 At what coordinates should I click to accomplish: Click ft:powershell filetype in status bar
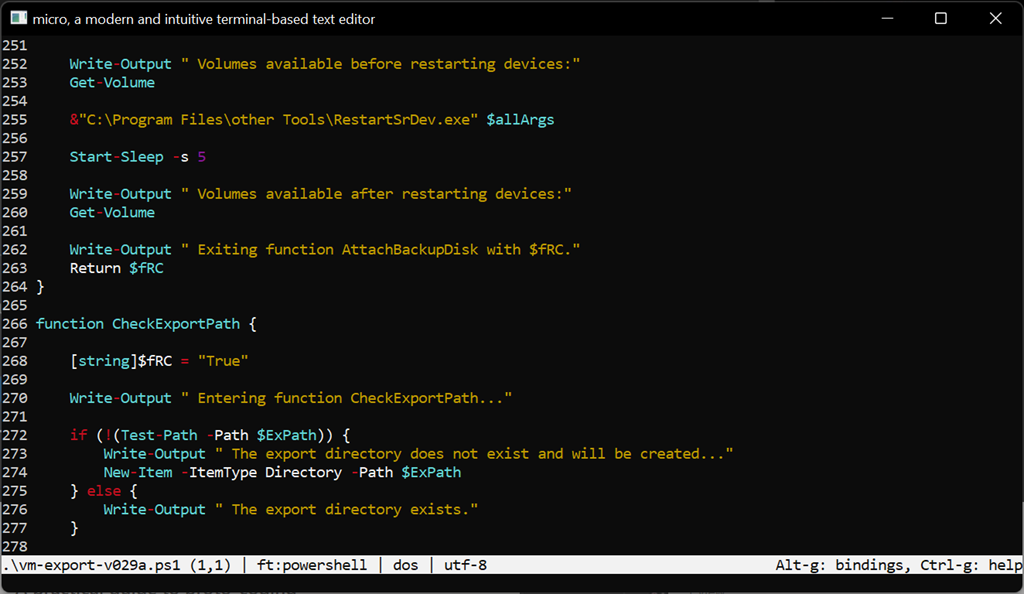point(312,565)
